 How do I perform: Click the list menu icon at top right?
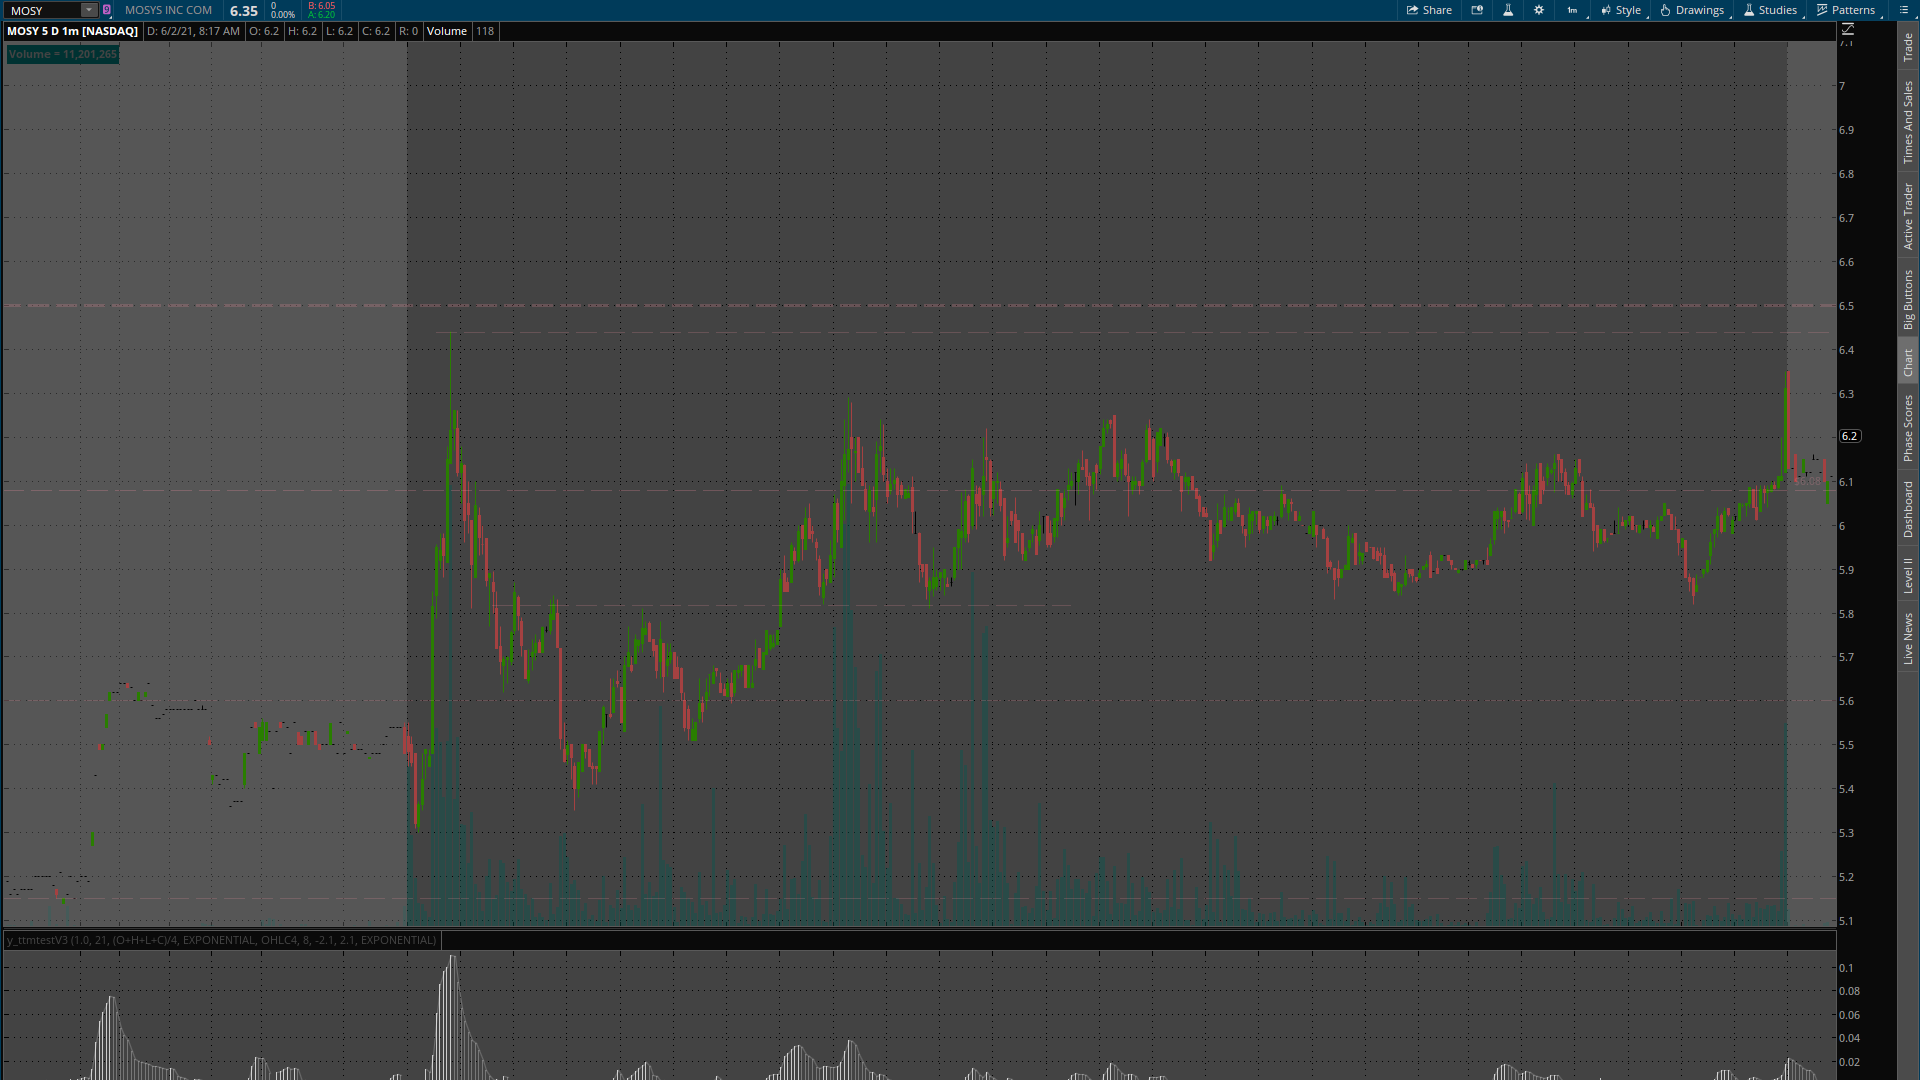(1904, 10)
